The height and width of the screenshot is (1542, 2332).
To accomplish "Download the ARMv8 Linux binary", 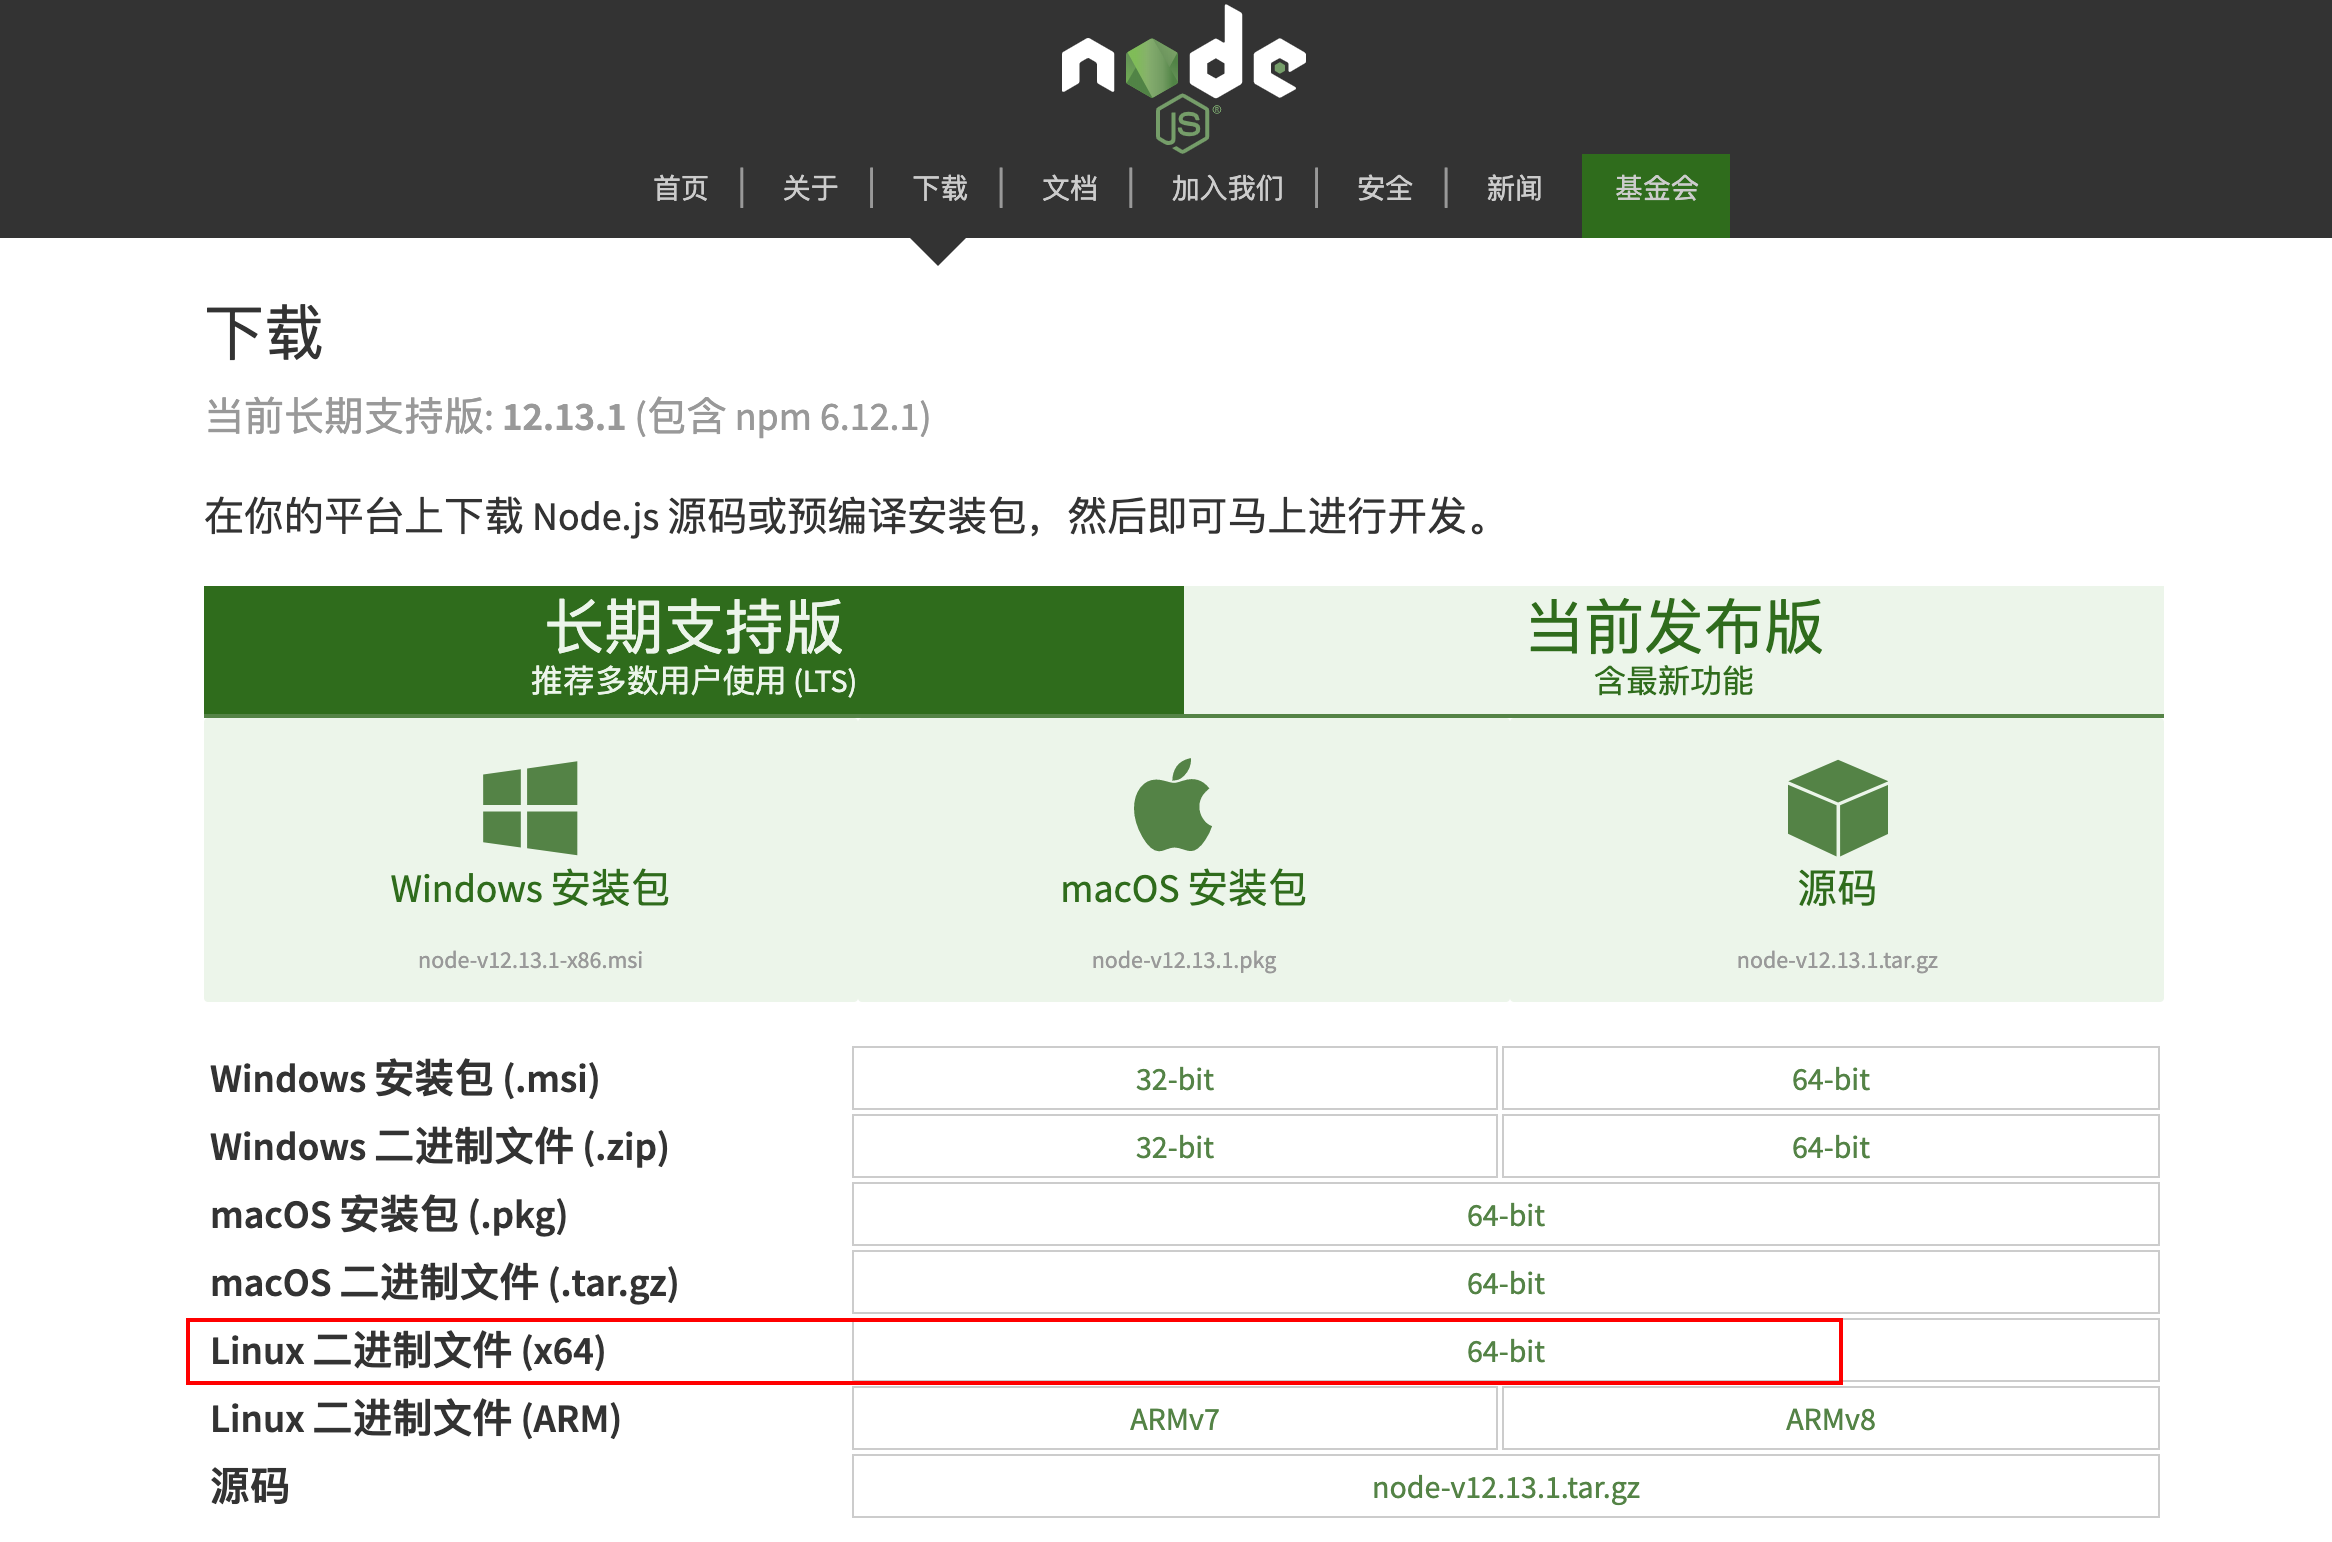I will click(x=1831, y=1418).
